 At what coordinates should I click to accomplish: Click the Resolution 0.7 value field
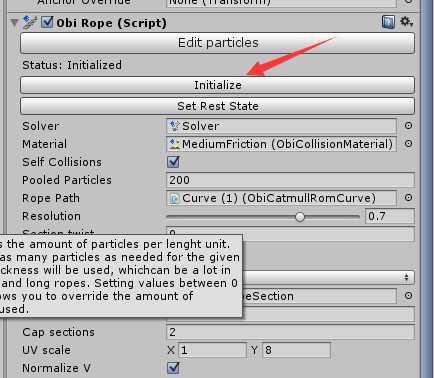390,216
